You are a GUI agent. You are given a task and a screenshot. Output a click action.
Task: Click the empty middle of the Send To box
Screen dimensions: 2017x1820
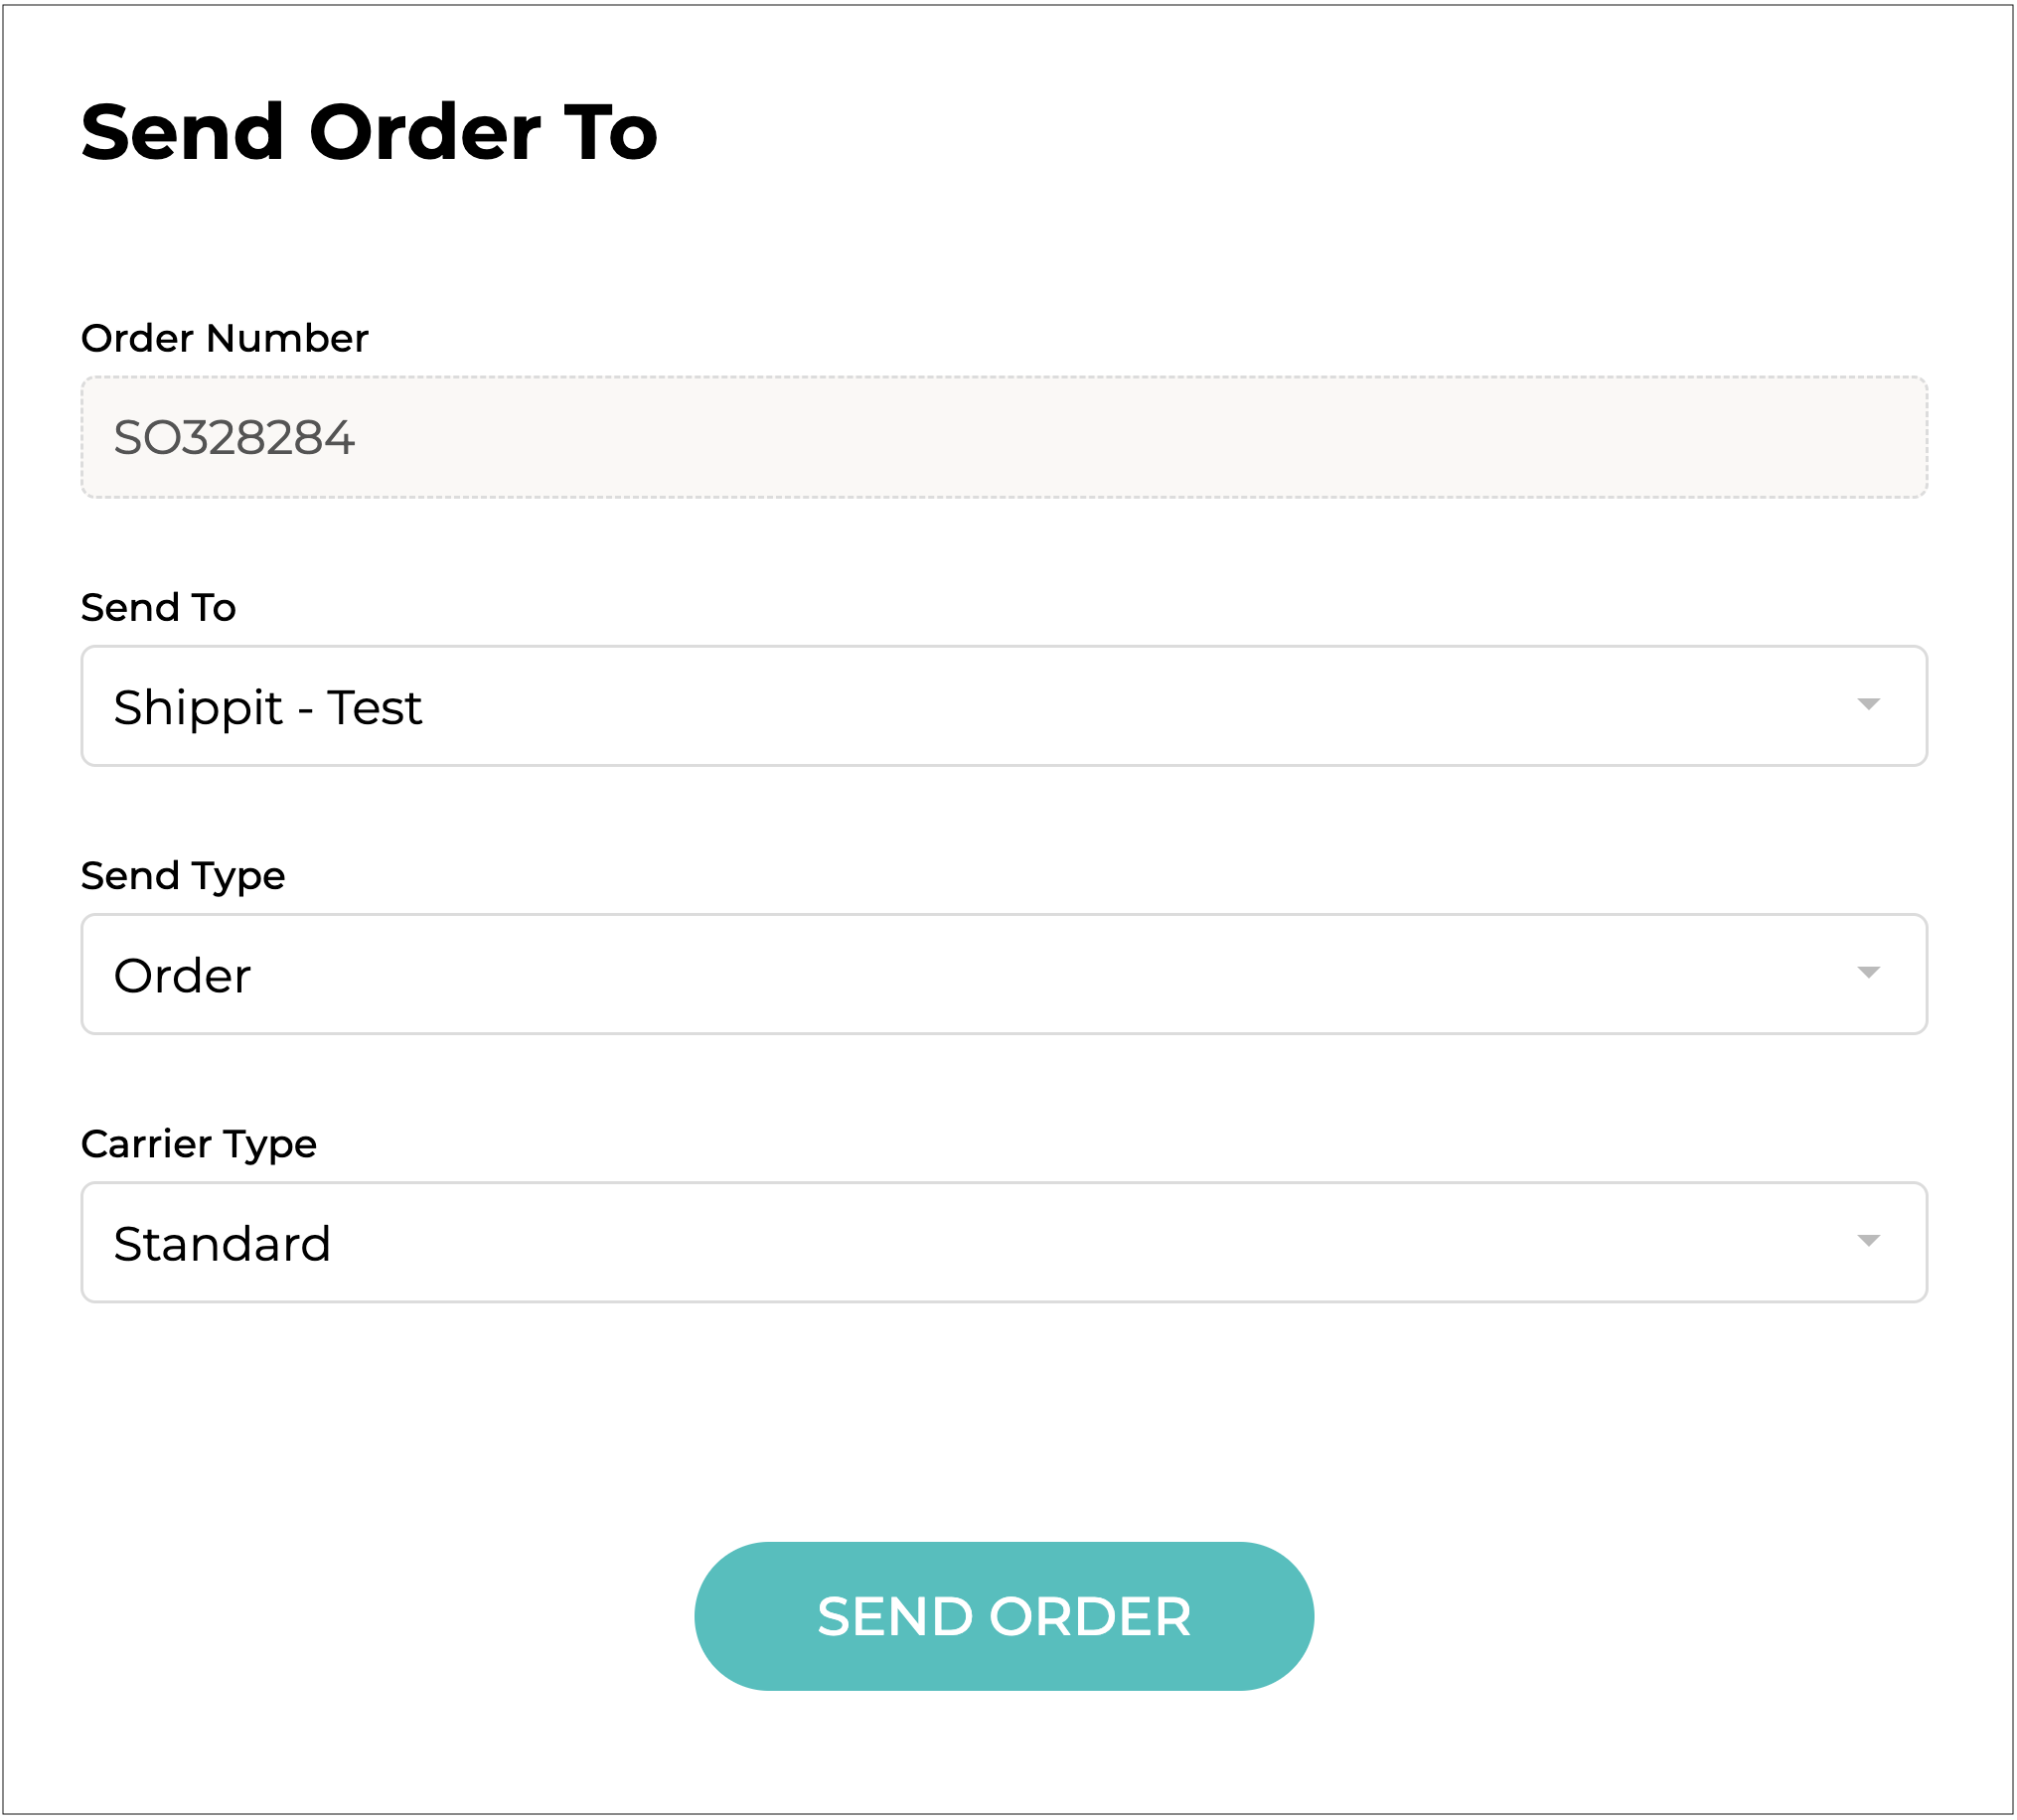pos(1100,706)
